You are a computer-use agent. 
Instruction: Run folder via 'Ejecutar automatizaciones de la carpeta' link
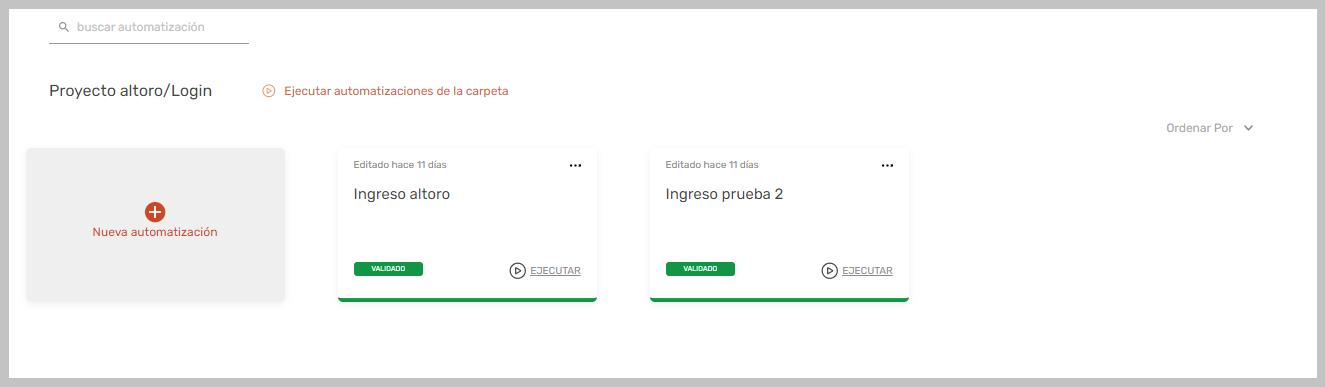click(x=396, y=91)
